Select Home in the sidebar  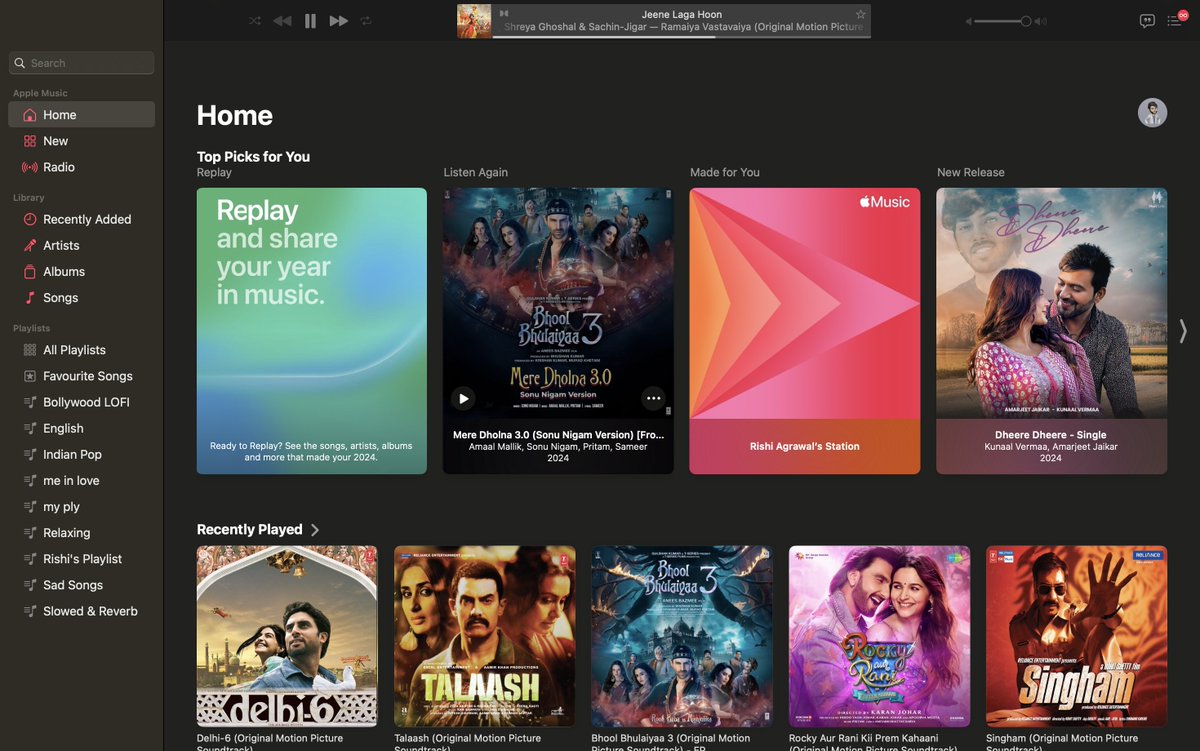(82, 115)
